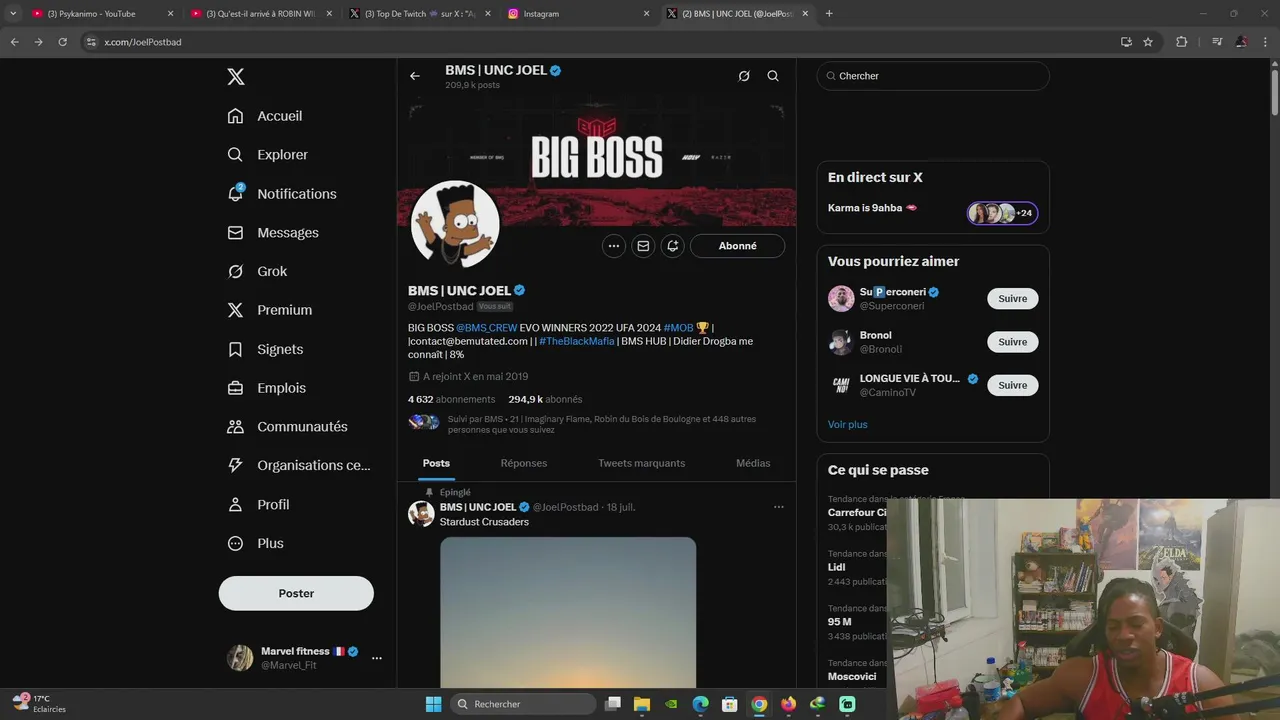Click the Abonné following button

pos(737,246)
